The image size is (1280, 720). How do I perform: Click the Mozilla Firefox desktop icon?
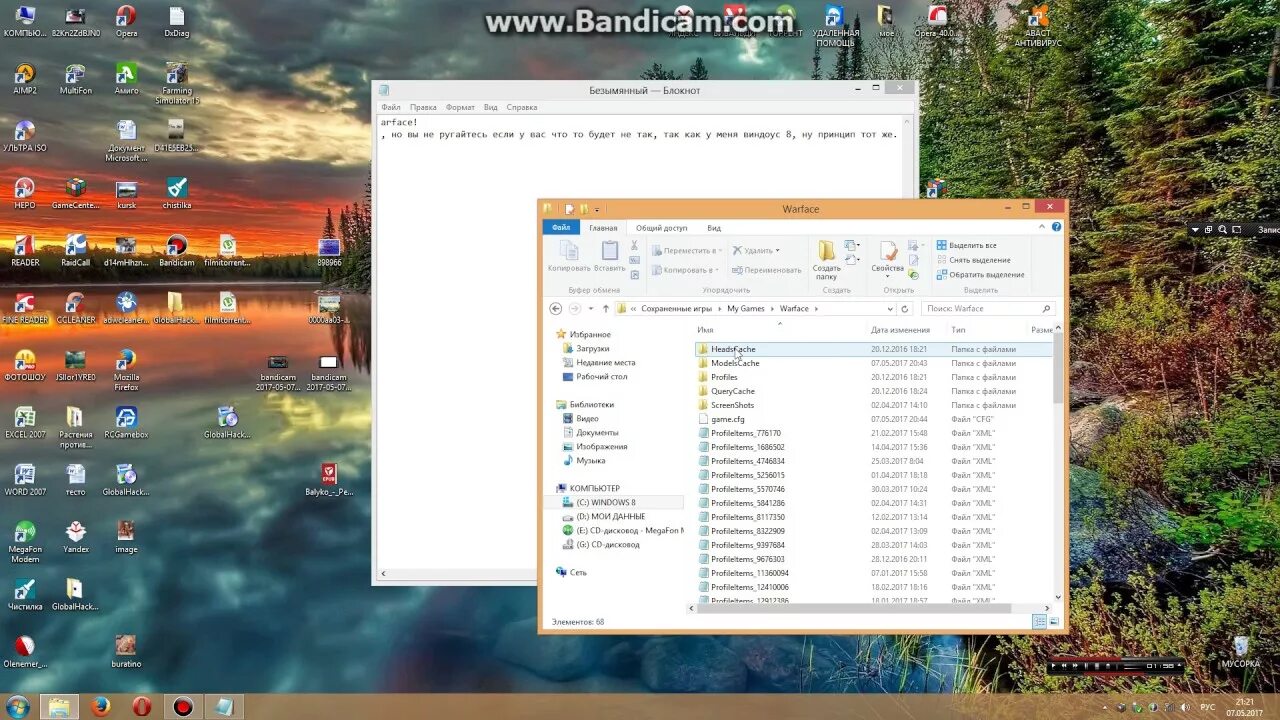(126, 369)
